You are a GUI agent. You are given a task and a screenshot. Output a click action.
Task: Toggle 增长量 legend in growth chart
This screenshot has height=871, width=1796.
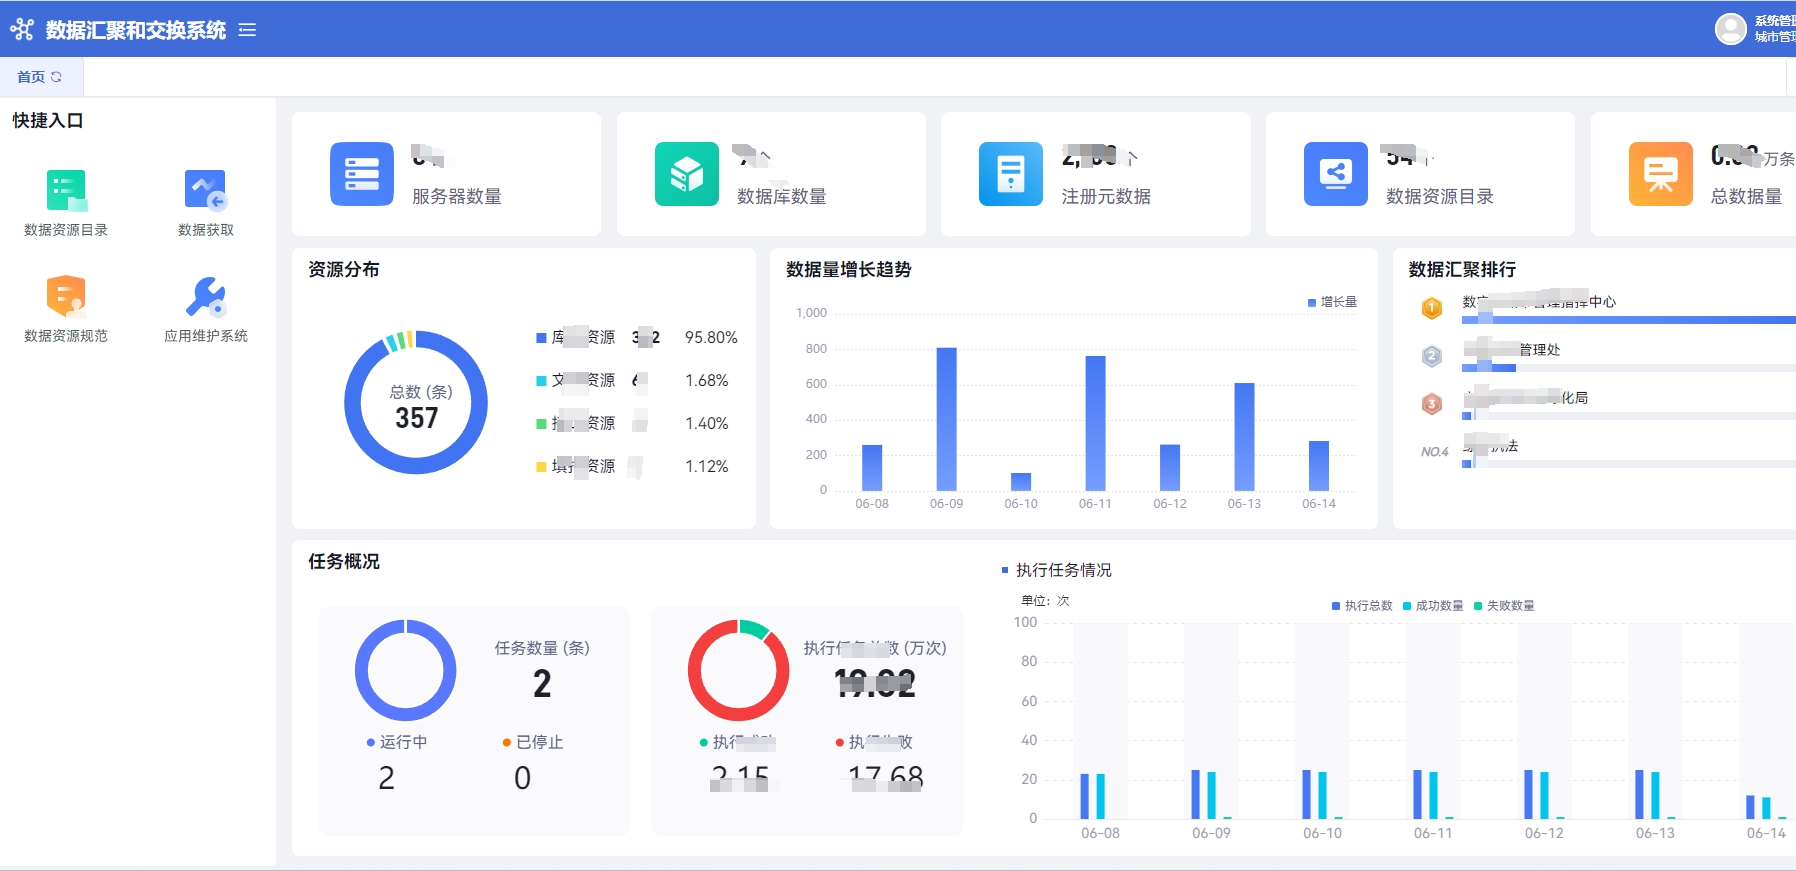(x=1332, y=302)
